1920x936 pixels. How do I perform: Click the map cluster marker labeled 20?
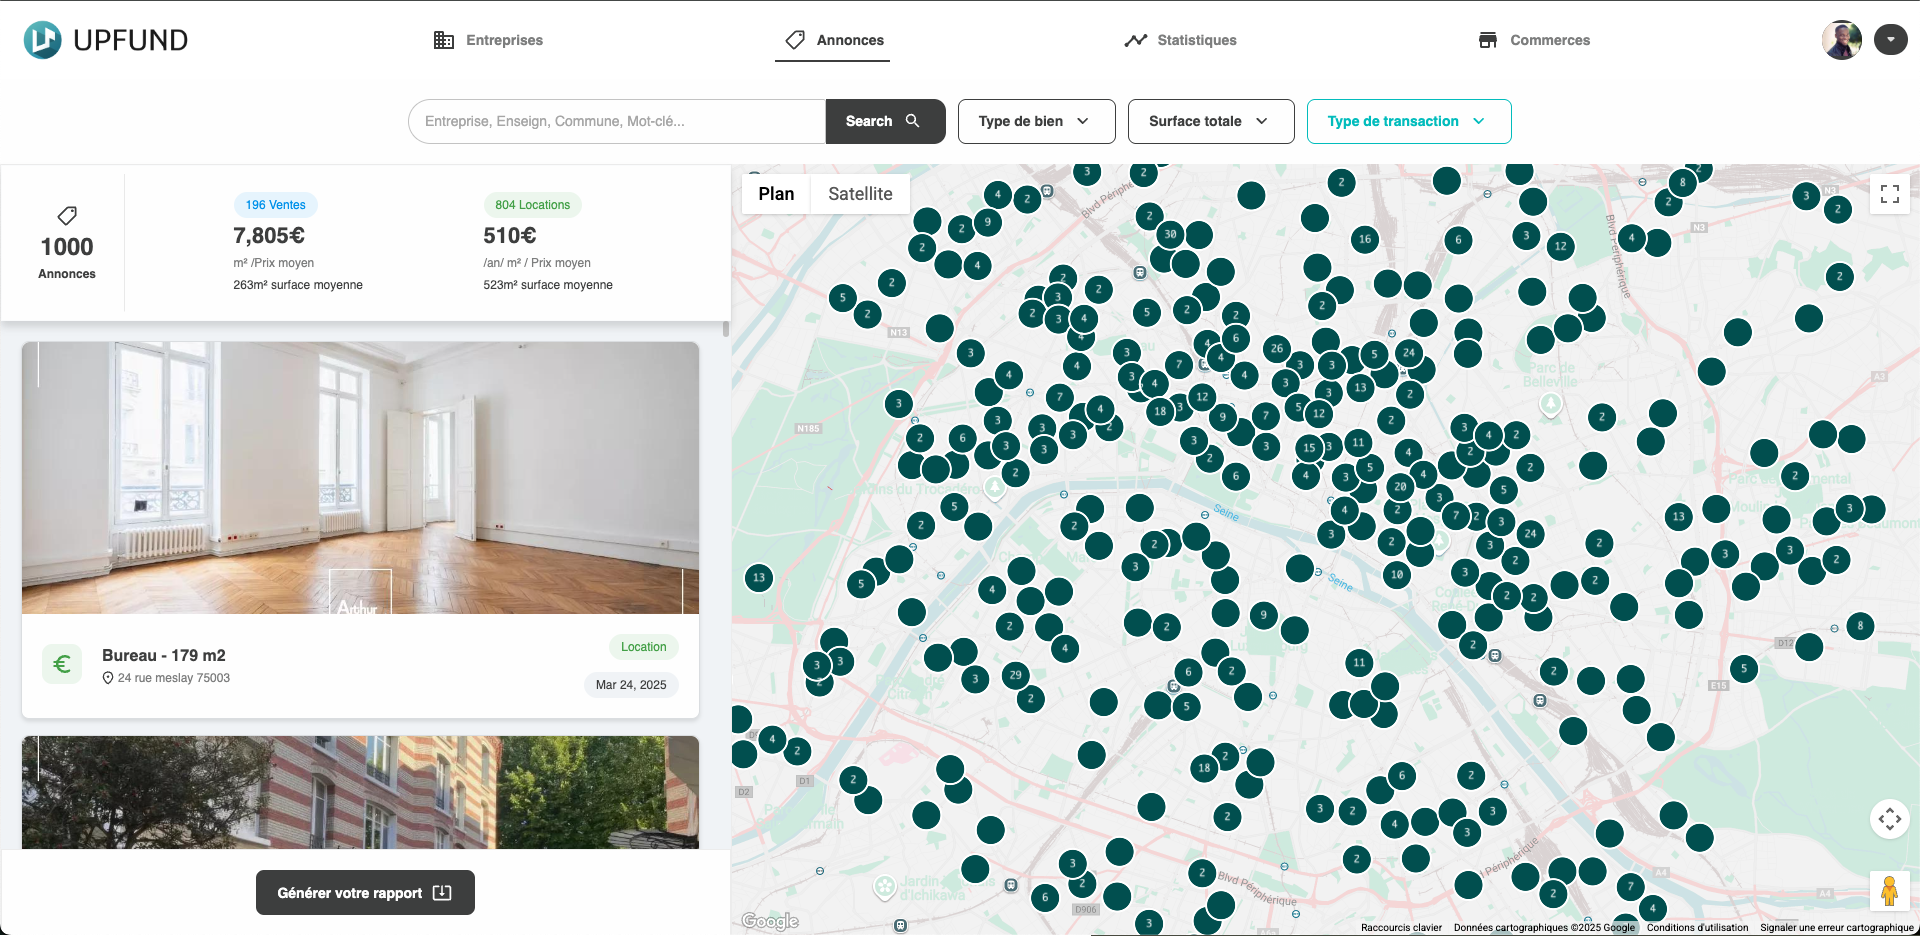[1400, 487]
